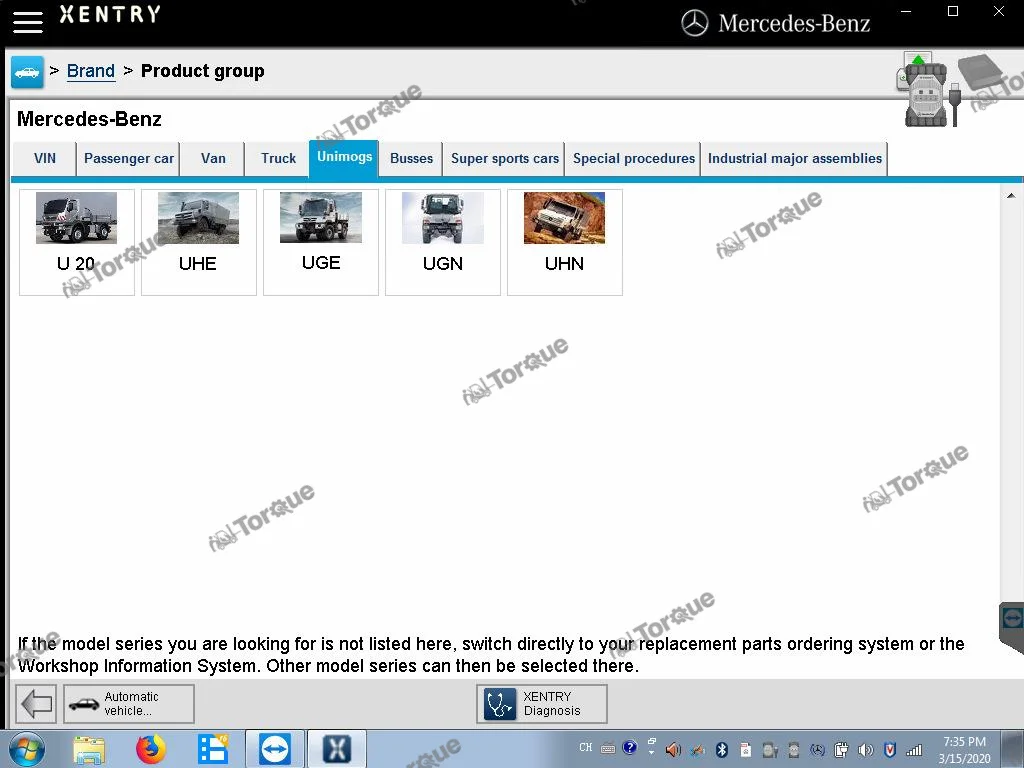The height and width of the screenshot is (768, 1024).
Task: Click the blue car home icon
Action: pyautogui.click(x=27, y=72)
